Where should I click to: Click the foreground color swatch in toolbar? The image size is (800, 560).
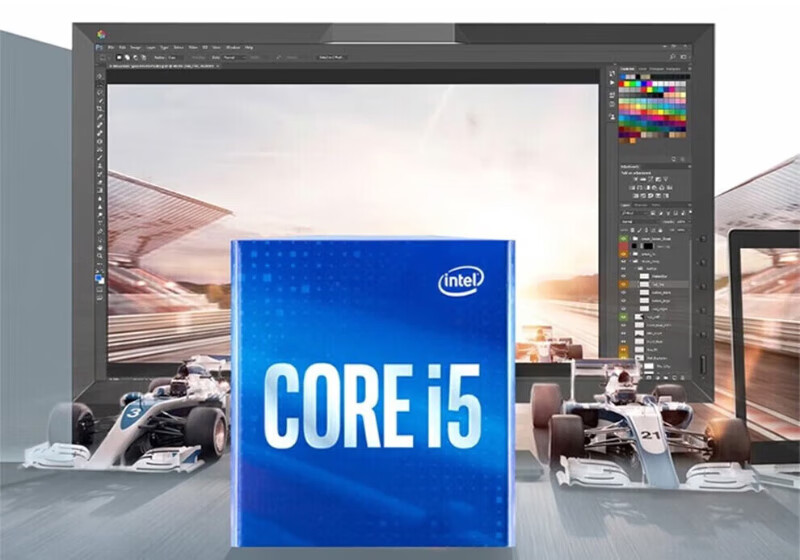pyautogui.click(x=98, y=277)
